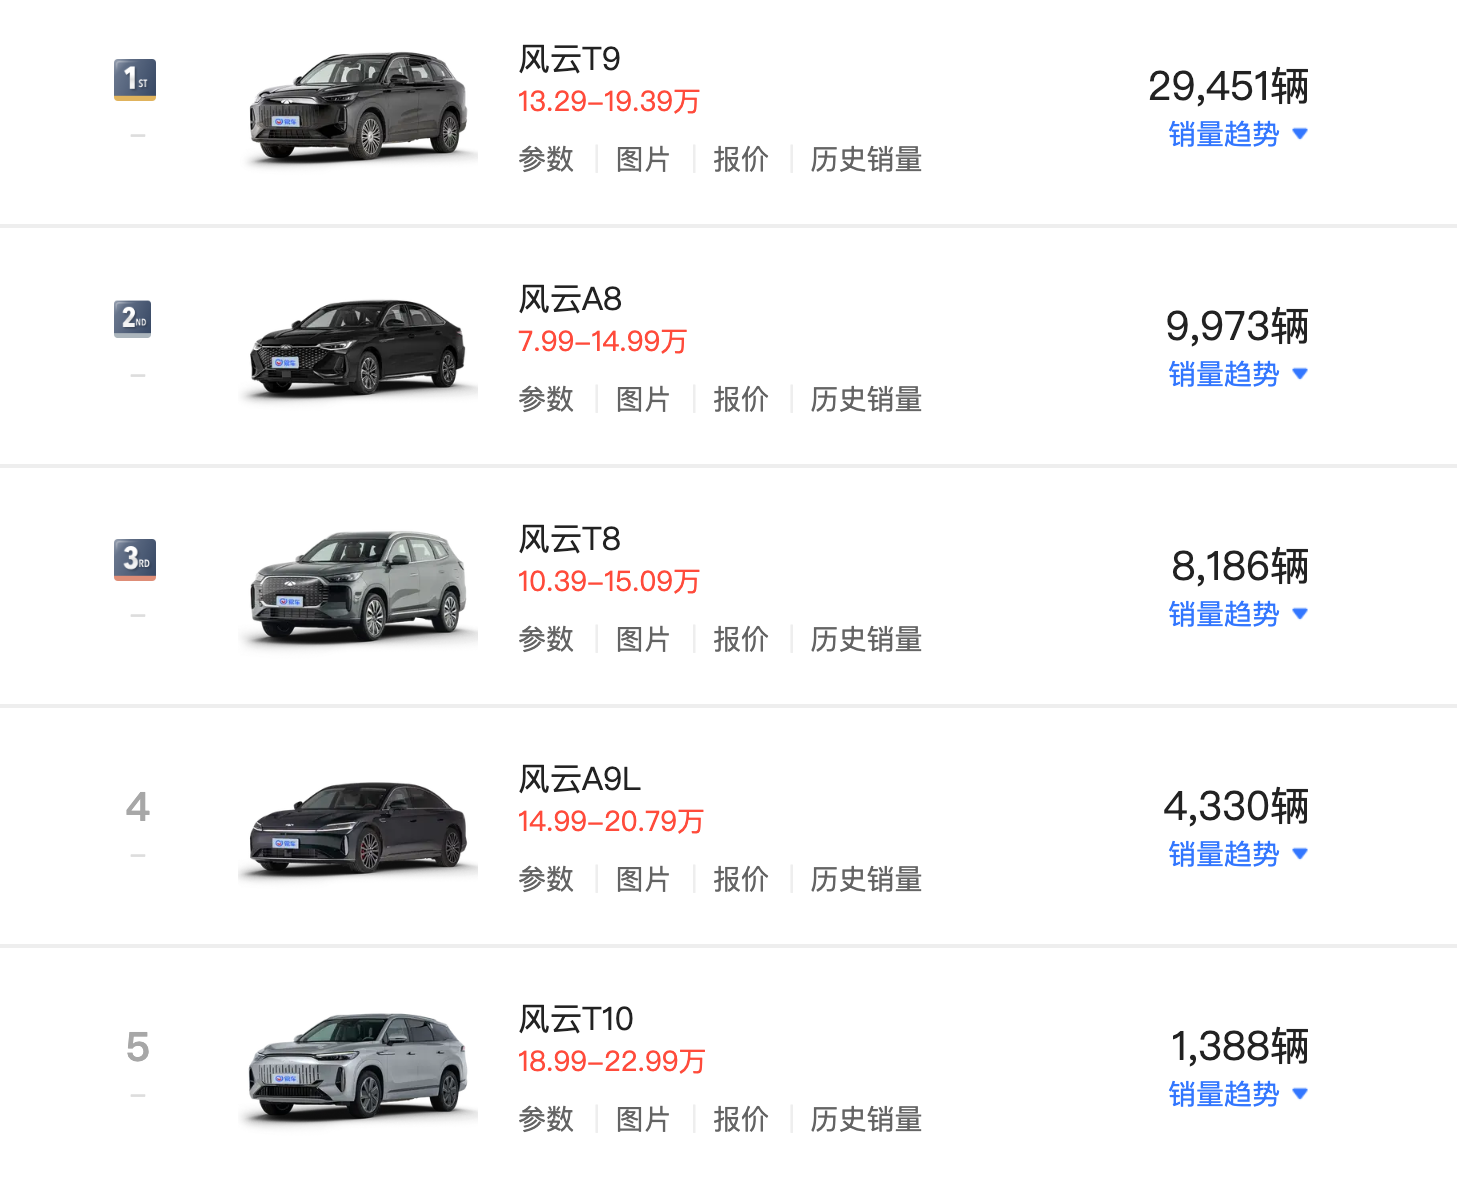The width and height of the screenshot is (1457, 1178).
Task: Click the 3rd place rank badge
Action: coord(135,559)
